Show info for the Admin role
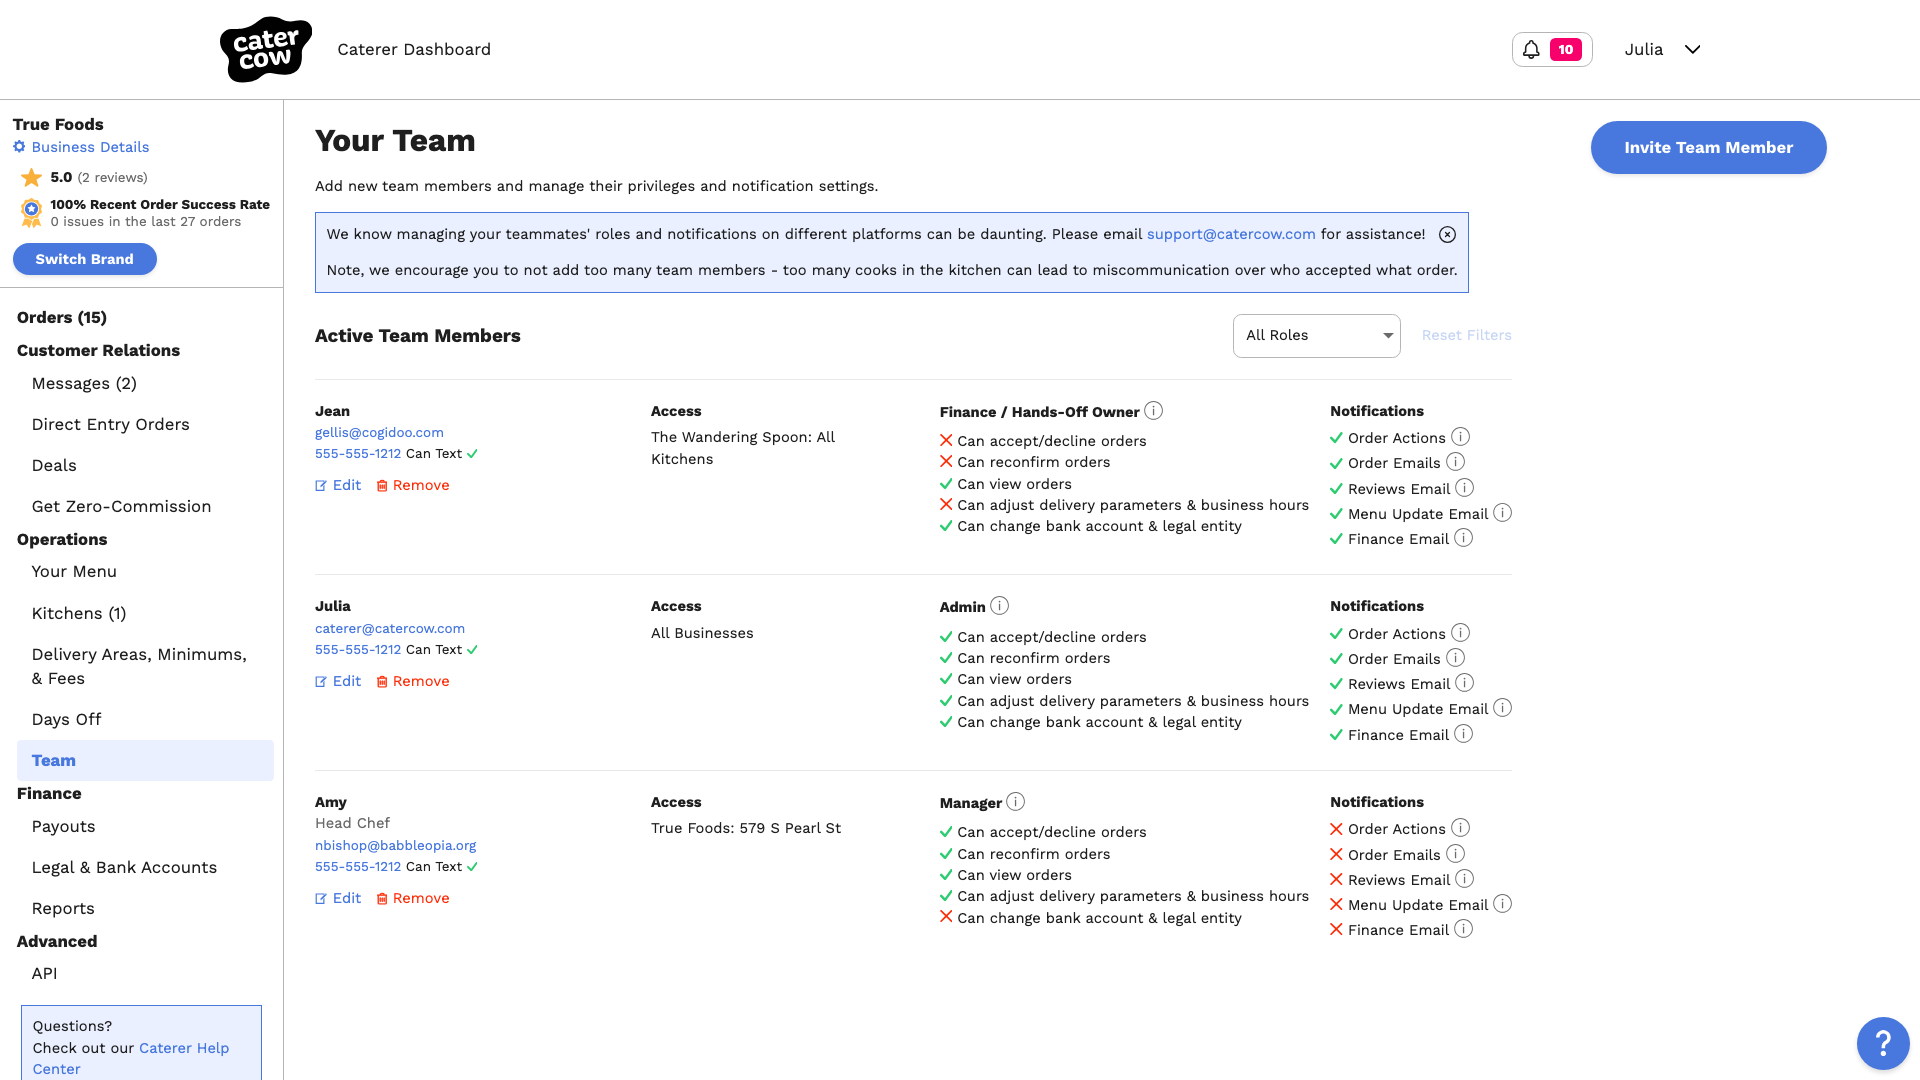1920x1080 pixels. coord(999,606)
